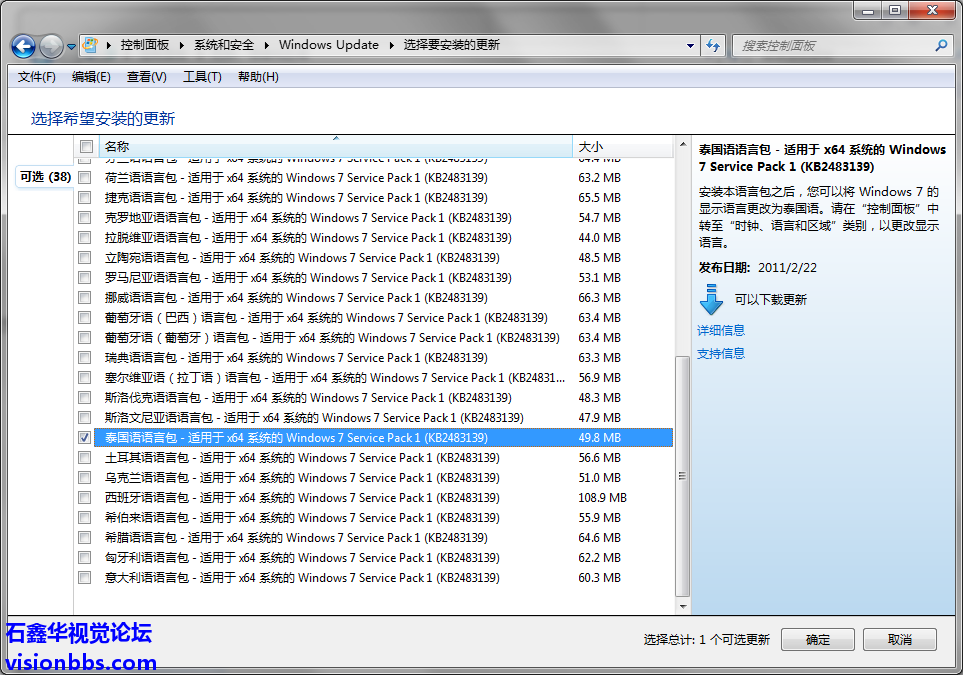Viewport: 963px width, 675px height.
Task: Click the control panel icon in the address bar
Action: pos(91,45)
